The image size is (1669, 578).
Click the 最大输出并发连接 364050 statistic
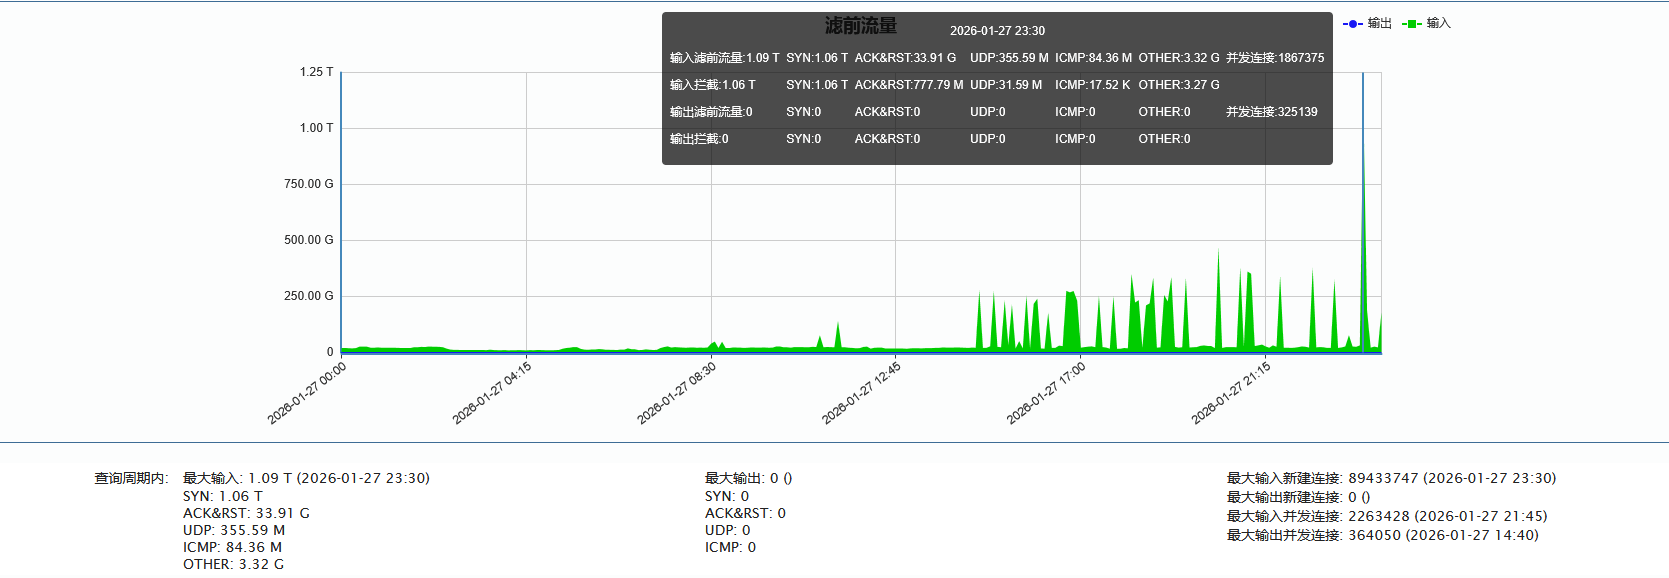click(x=1382, y=535)
